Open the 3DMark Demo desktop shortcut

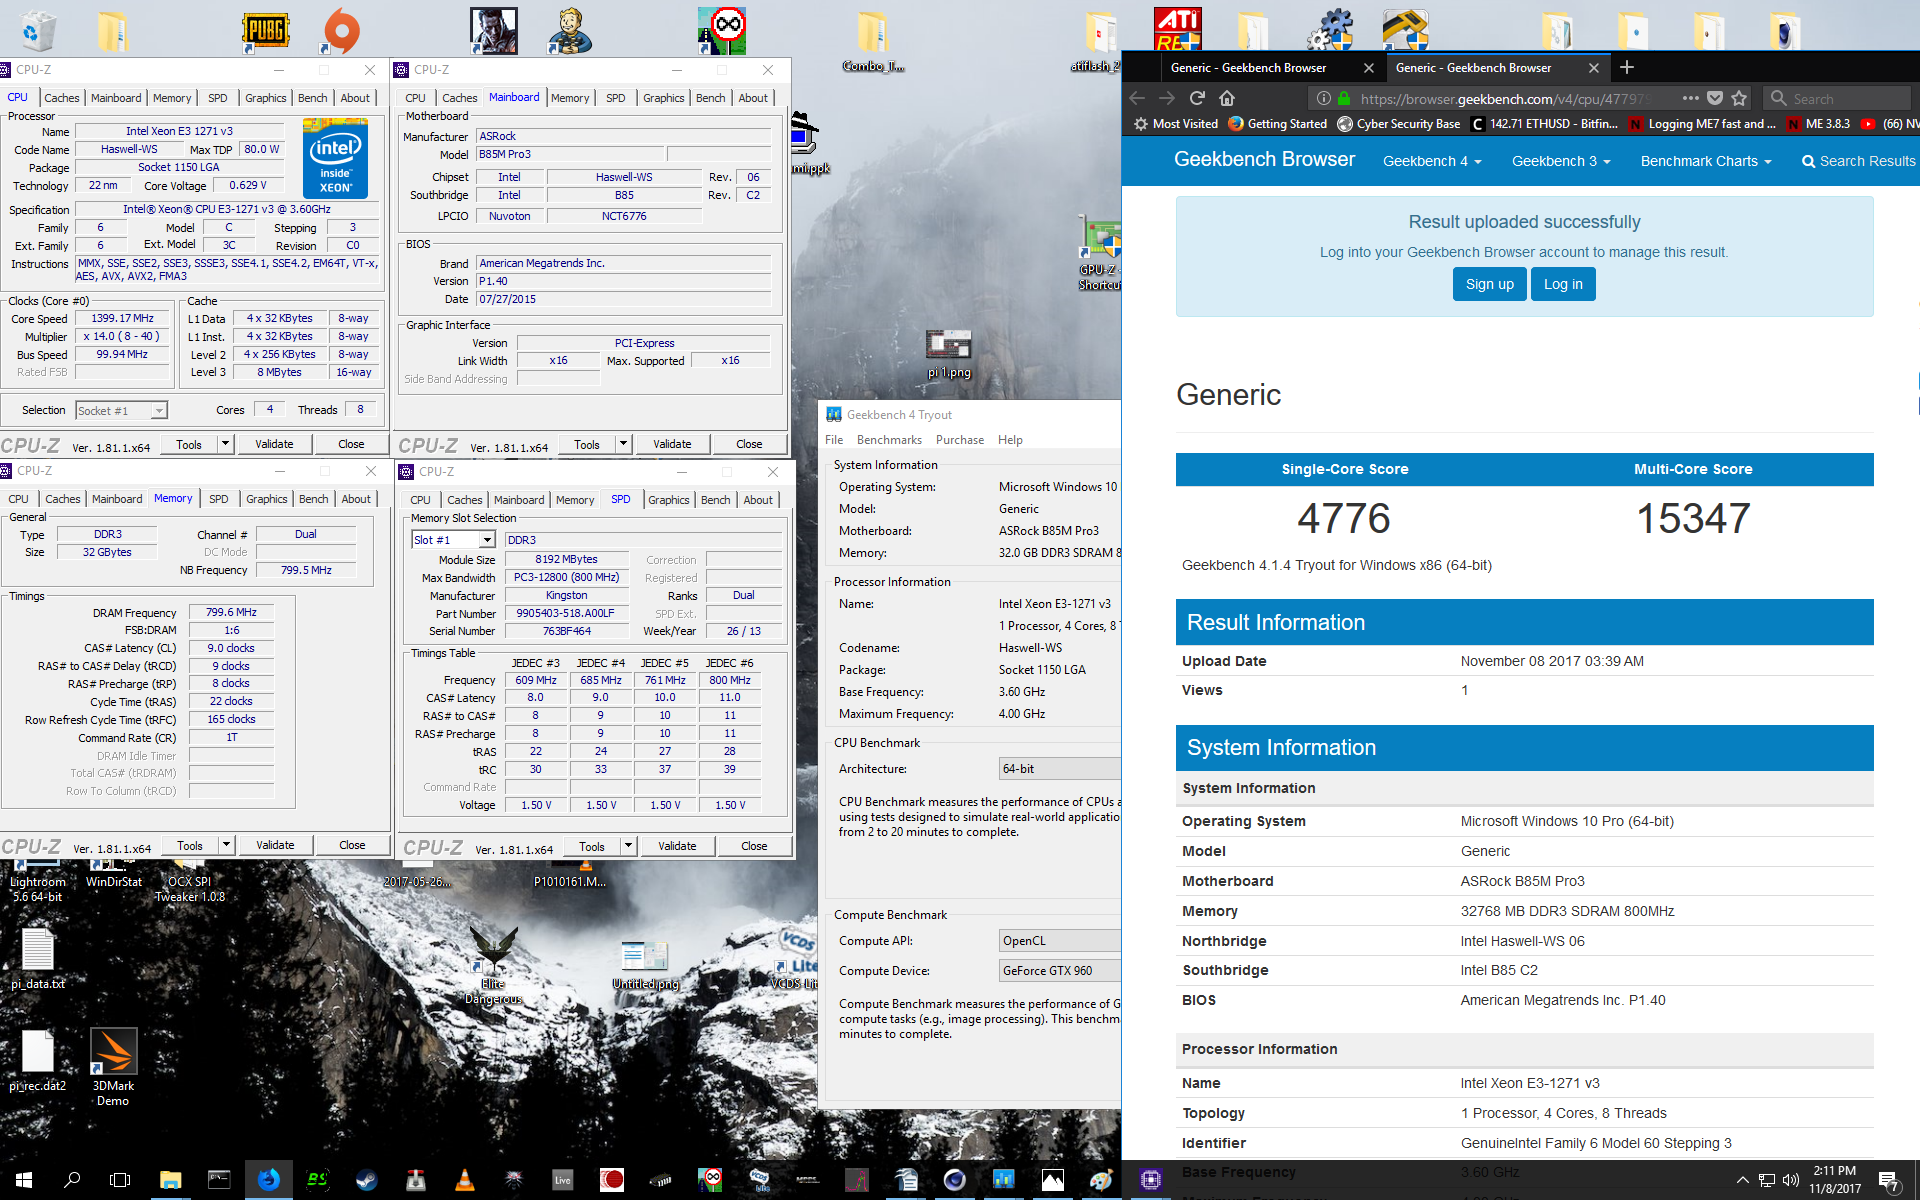click(x=113, y=1066)
